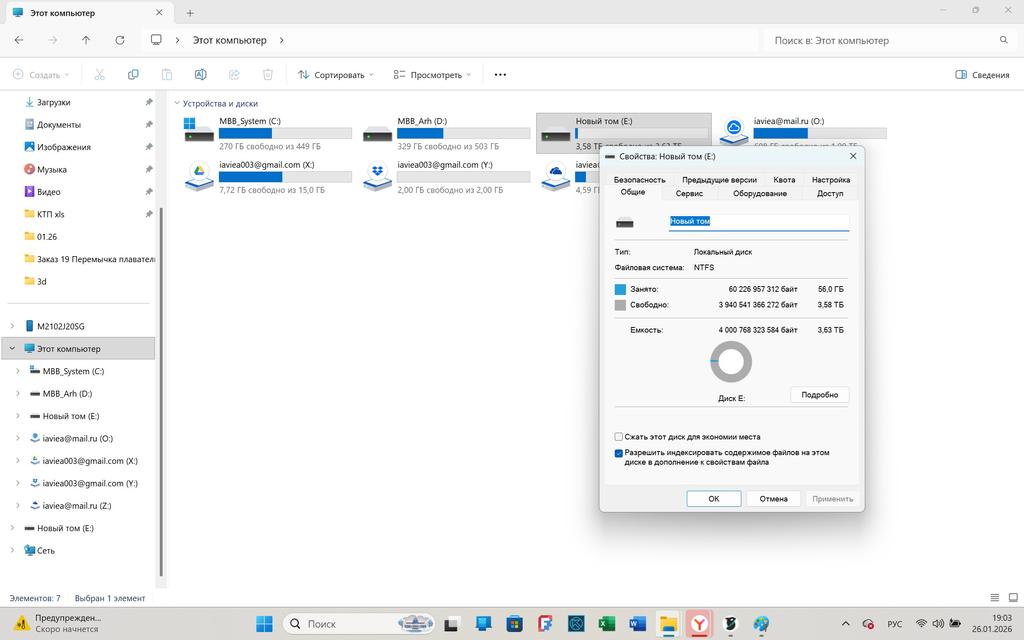Collapse the Этот компьютер tree node
Screen dimensions: 1024x640
tap(12, 349)
